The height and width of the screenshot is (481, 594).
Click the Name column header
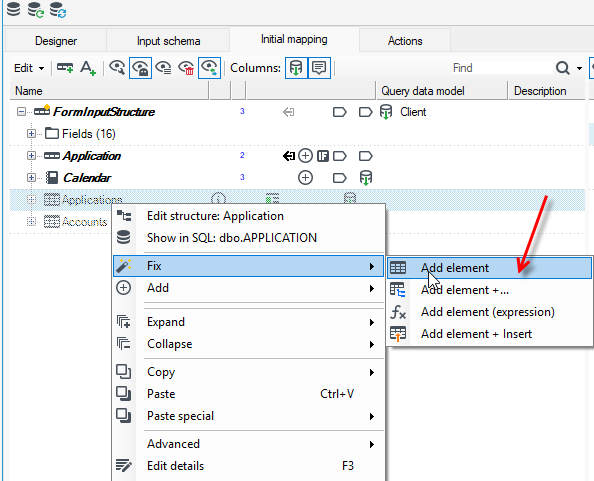click(109, 91)
